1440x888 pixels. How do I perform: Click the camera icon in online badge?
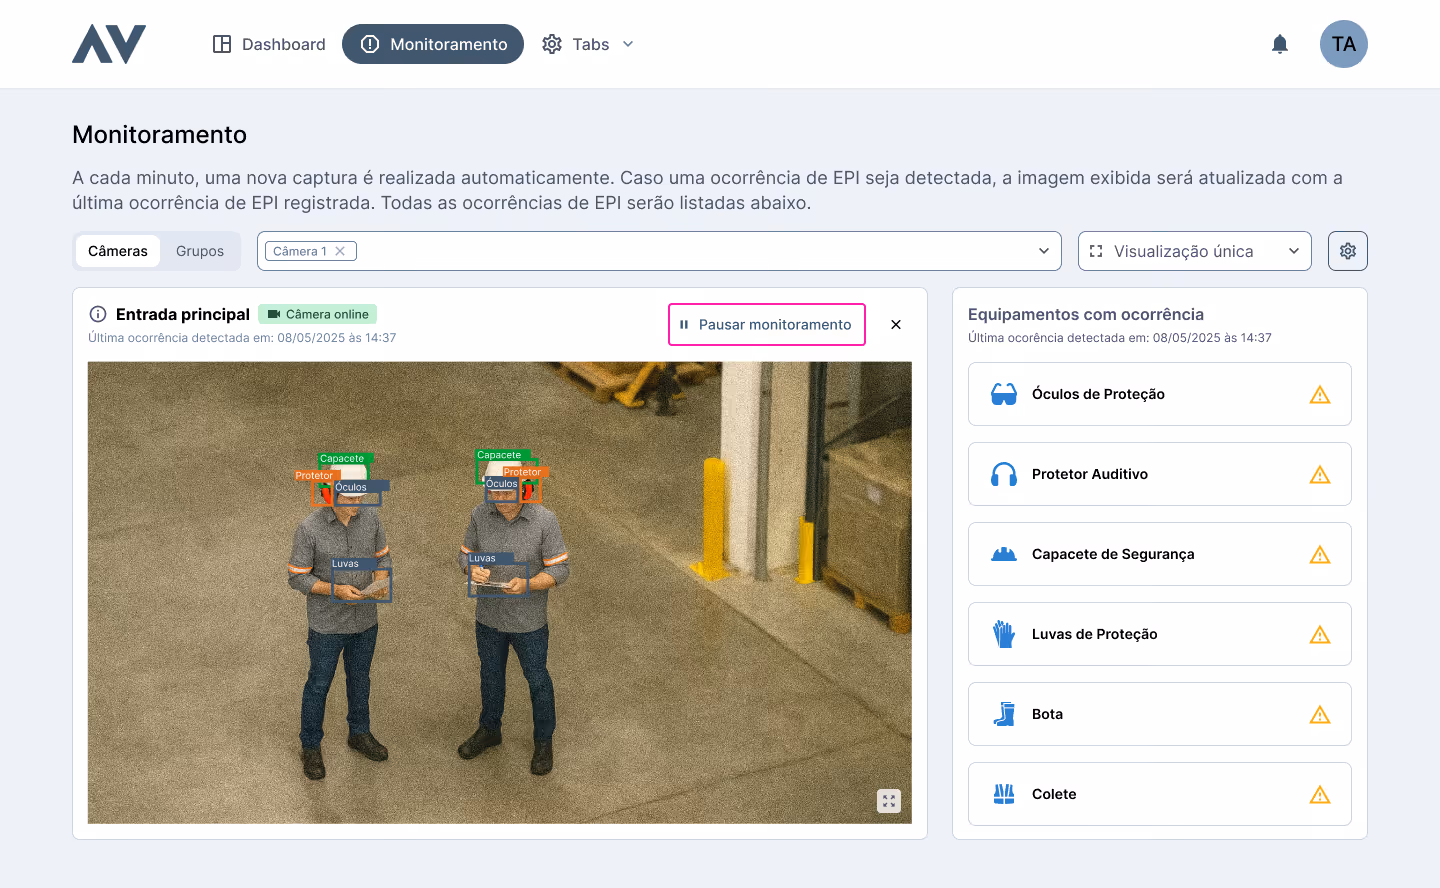[273, 314]
